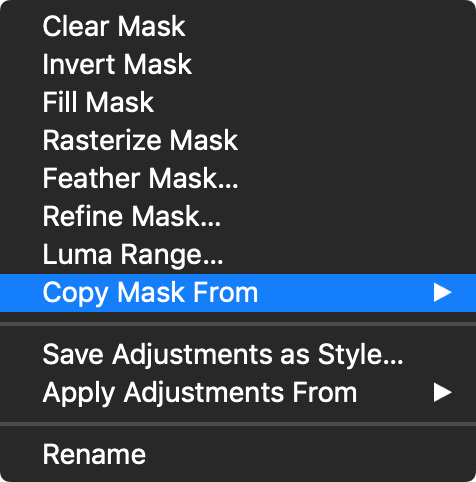Clear the current layer mask
Screen dimensions: 476x482
[x=238, y=26]
